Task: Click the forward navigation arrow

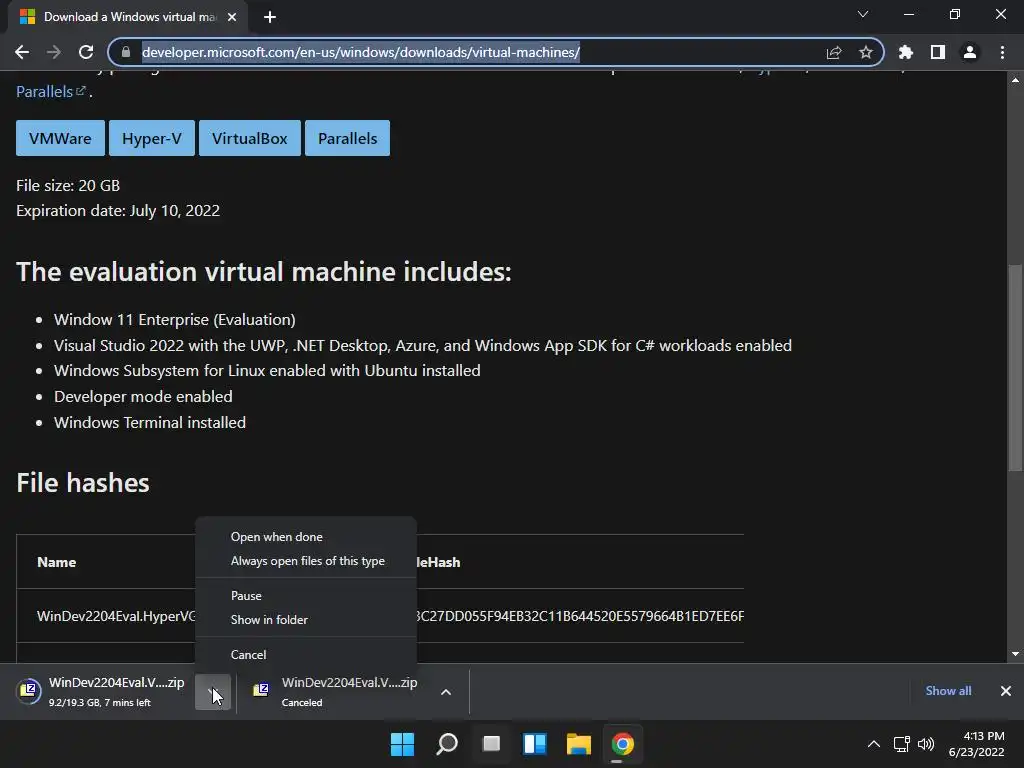Action: 54,52
